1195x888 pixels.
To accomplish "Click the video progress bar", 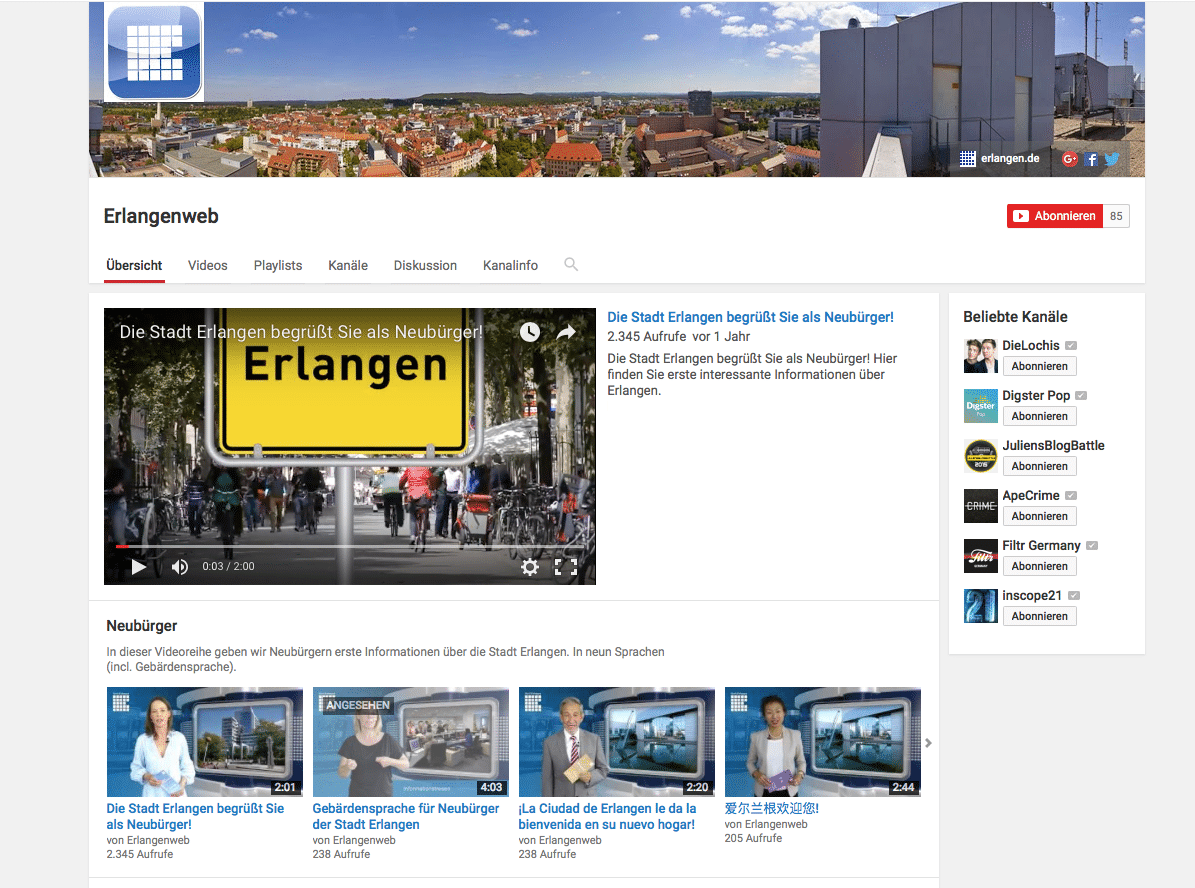I will coord(350,547).
